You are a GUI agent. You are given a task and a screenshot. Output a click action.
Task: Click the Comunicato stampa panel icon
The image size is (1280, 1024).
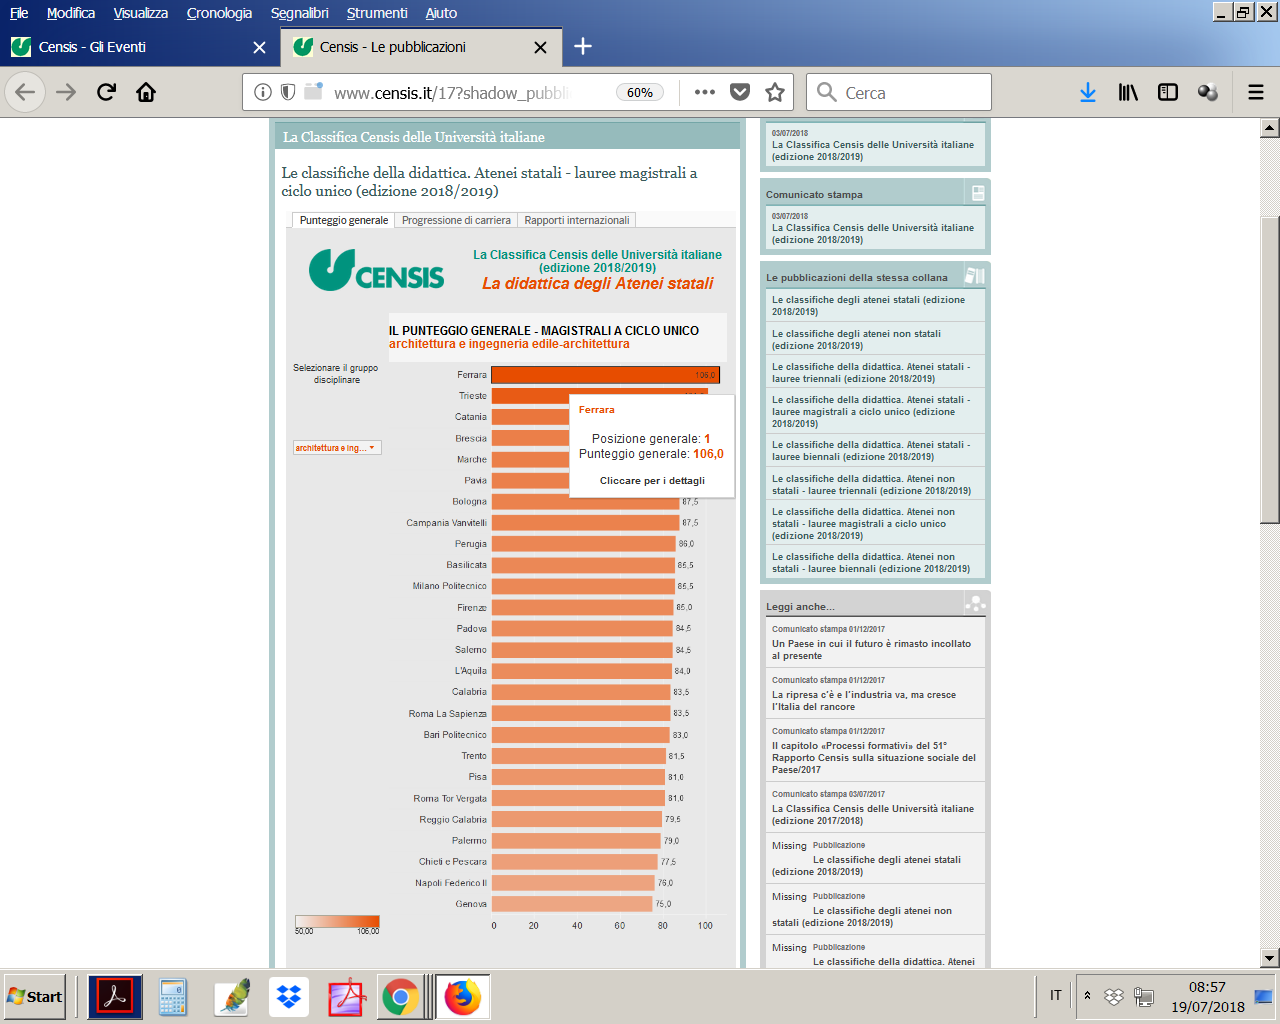[x=978, y=193]
